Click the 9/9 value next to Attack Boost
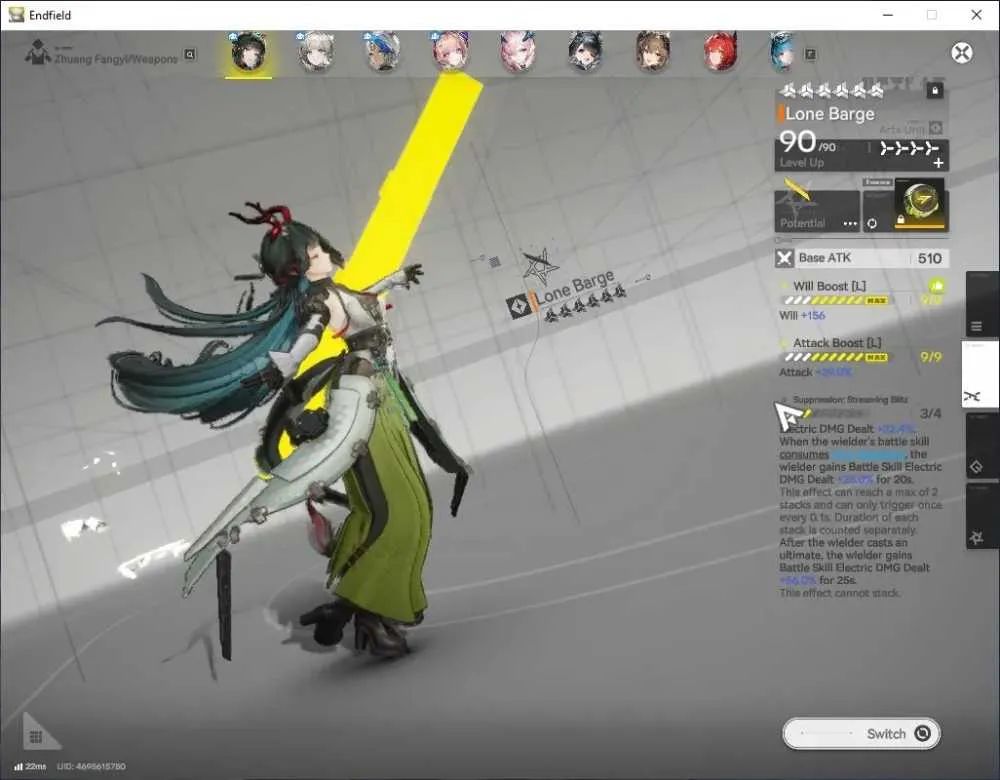This screenshot has height=780, width=1000. pos(930,357)
